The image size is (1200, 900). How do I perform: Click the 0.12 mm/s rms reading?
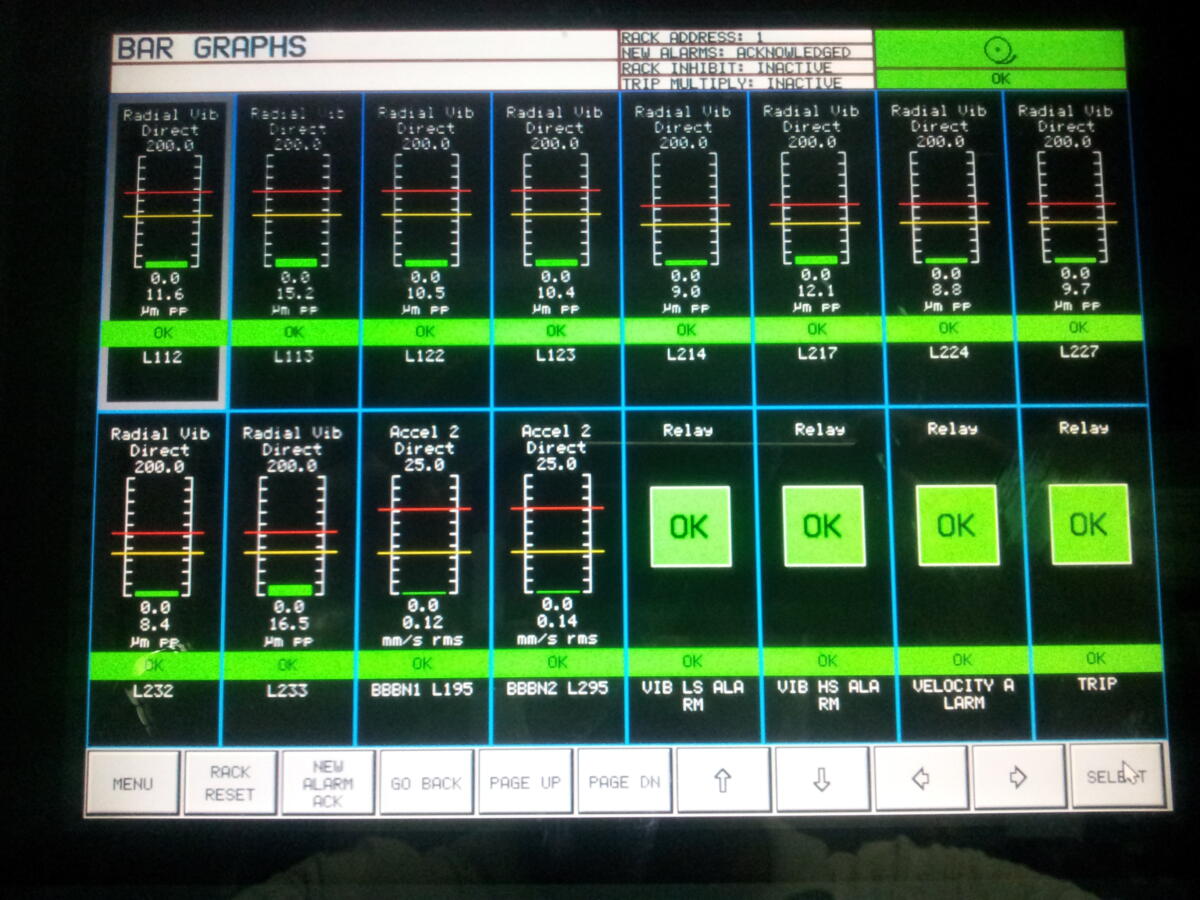coord(423,622)
